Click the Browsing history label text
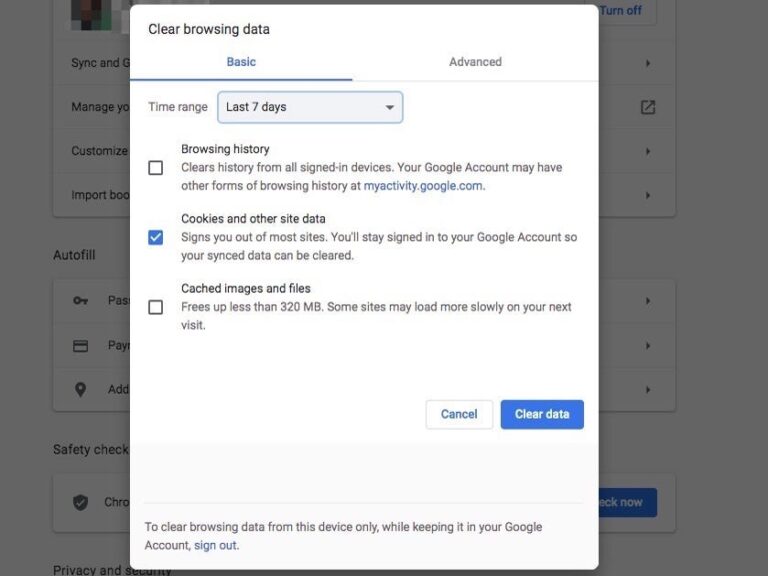The height and width of the screenshot is (576, 768). pos(225,149)
